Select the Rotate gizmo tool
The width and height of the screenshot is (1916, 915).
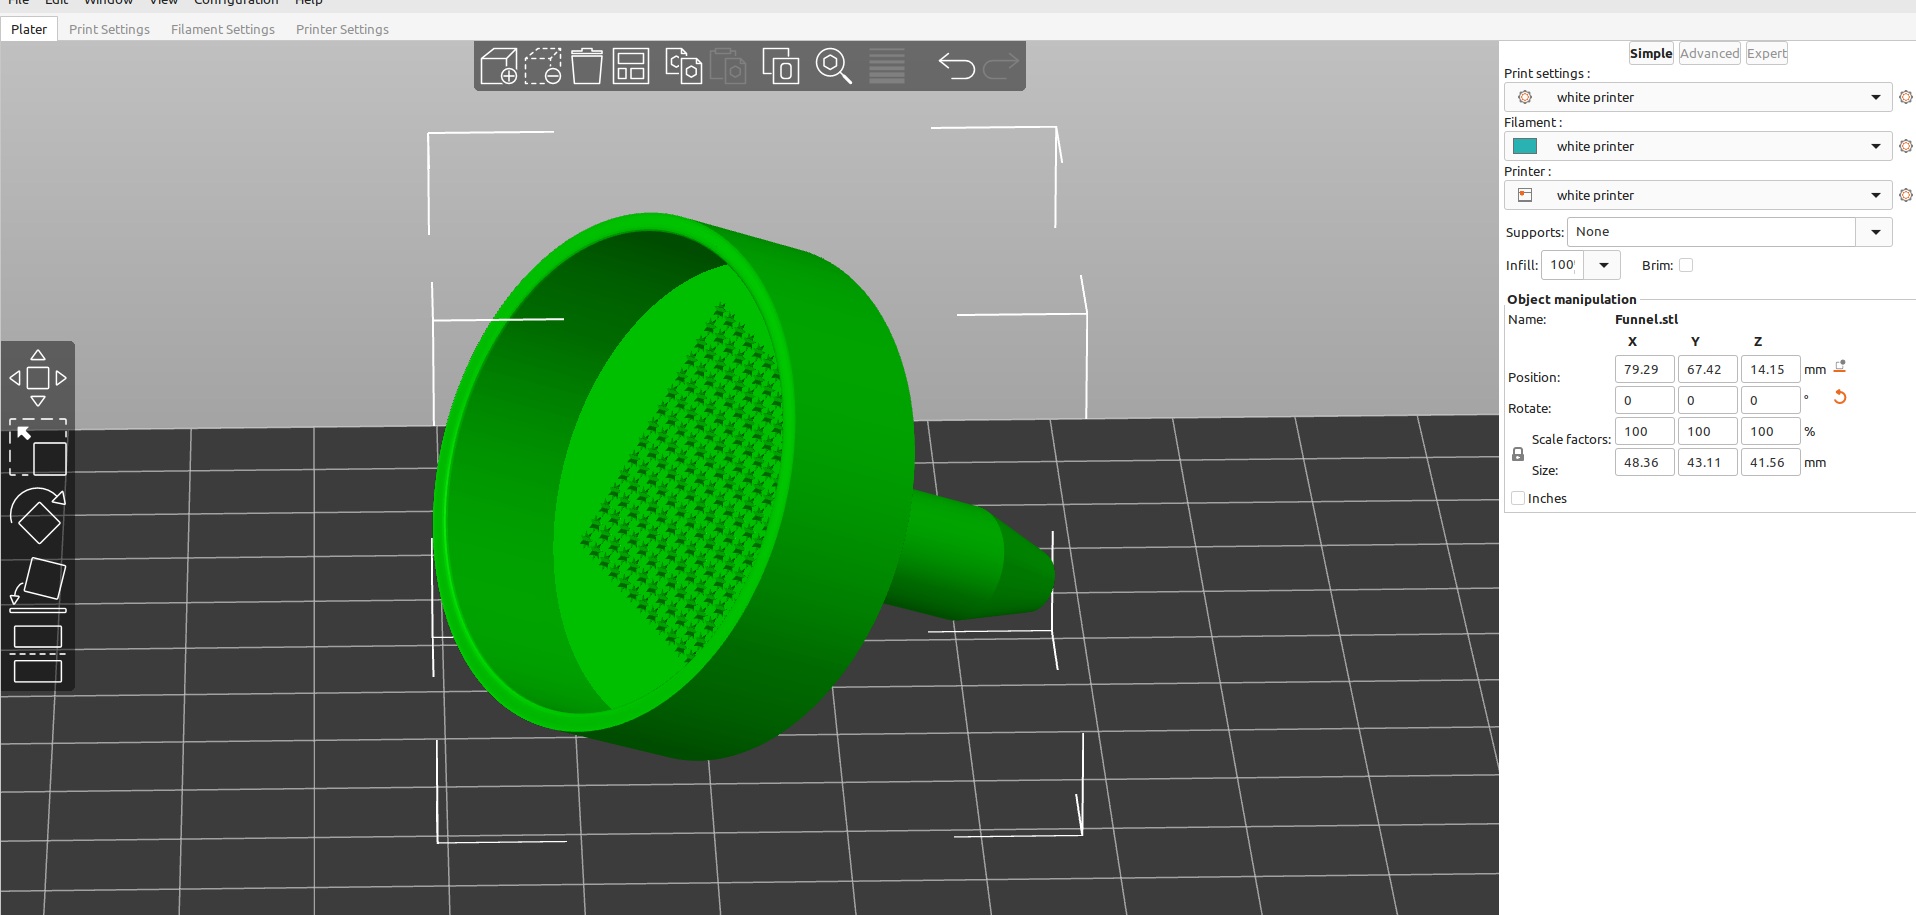(38, 516)
